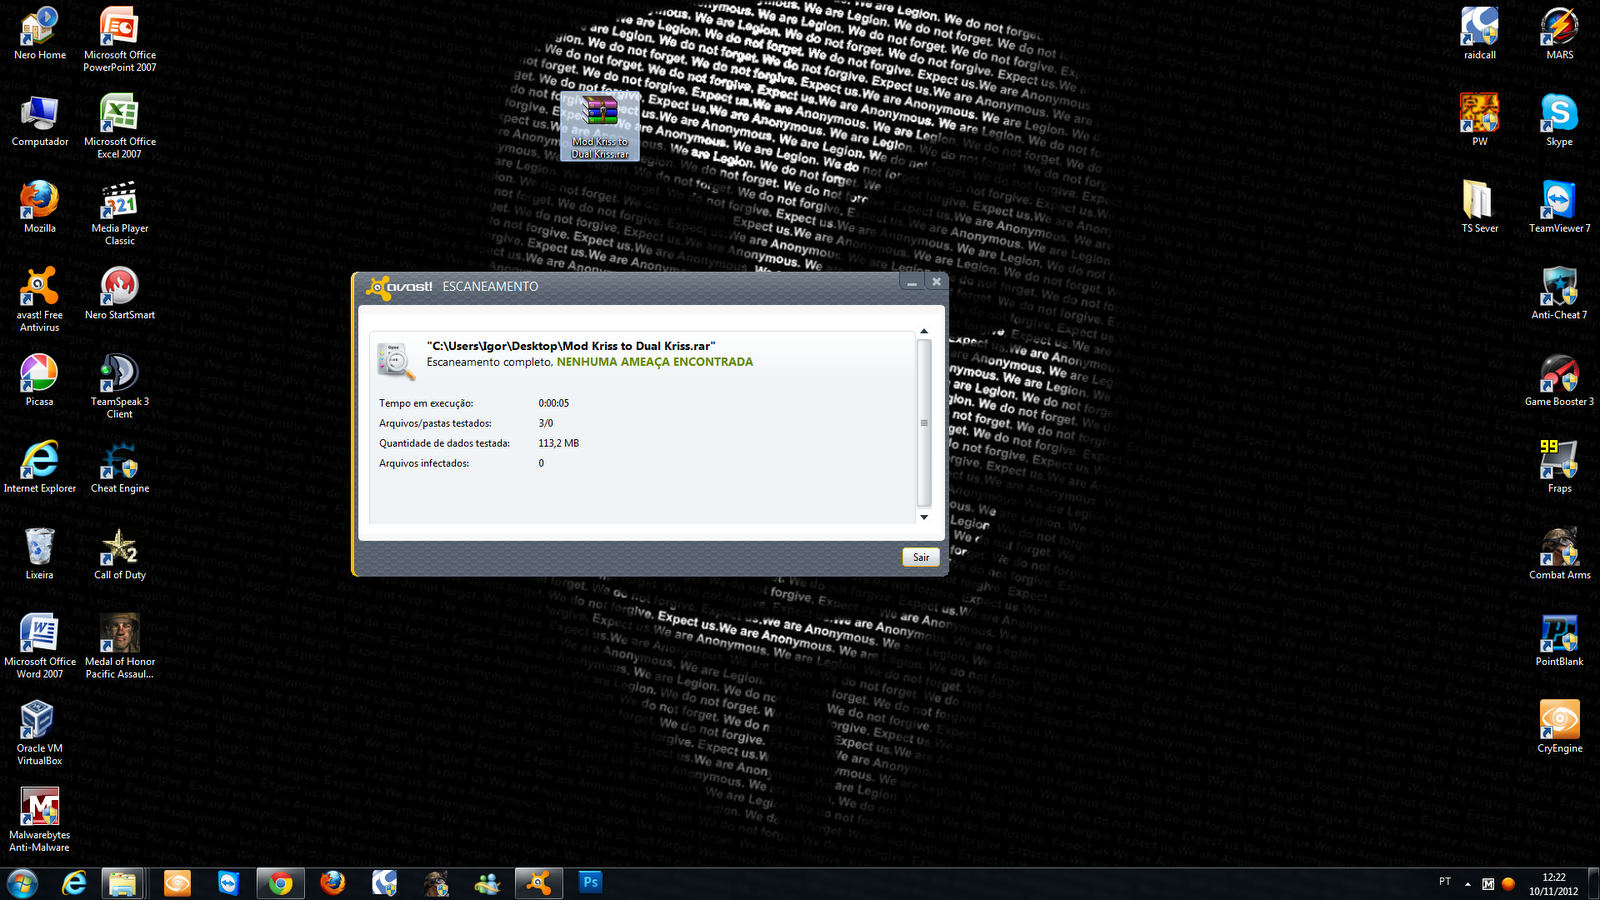Select the PointBlank desktop icon

point(1560,641)
